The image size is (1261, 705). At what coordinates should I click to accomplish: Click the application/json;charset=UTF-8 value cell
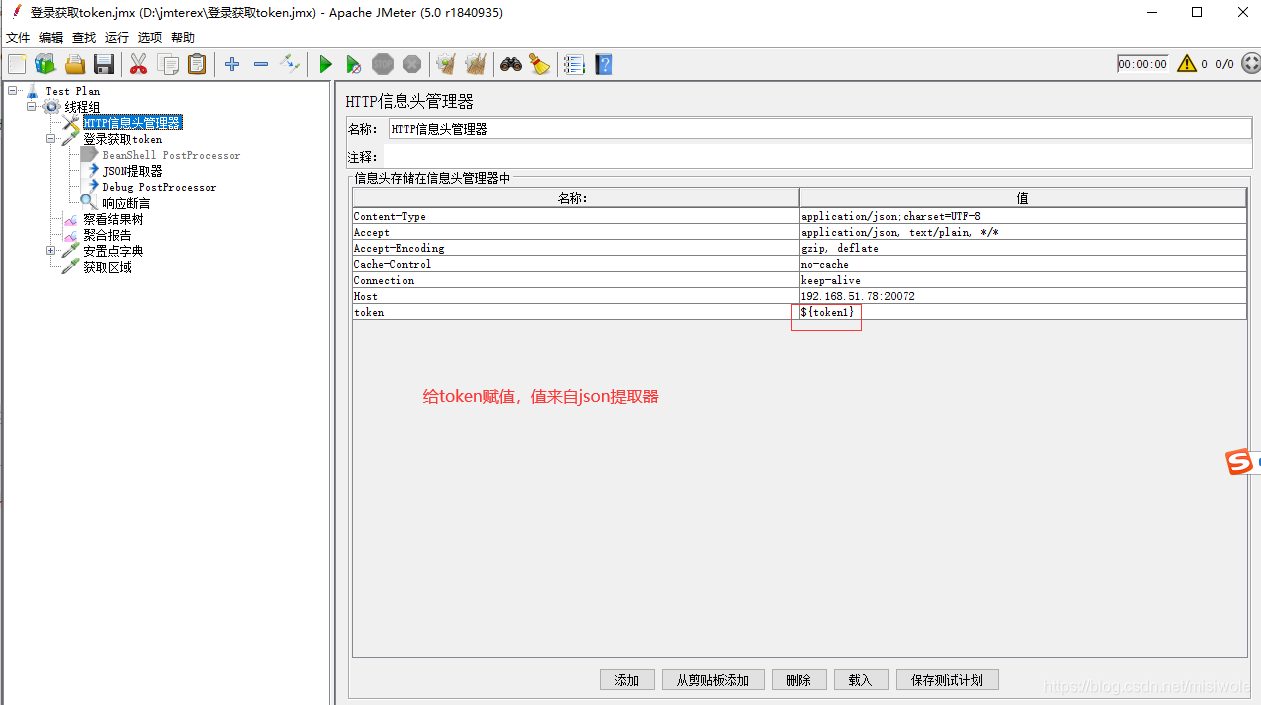pos(1023,216)
